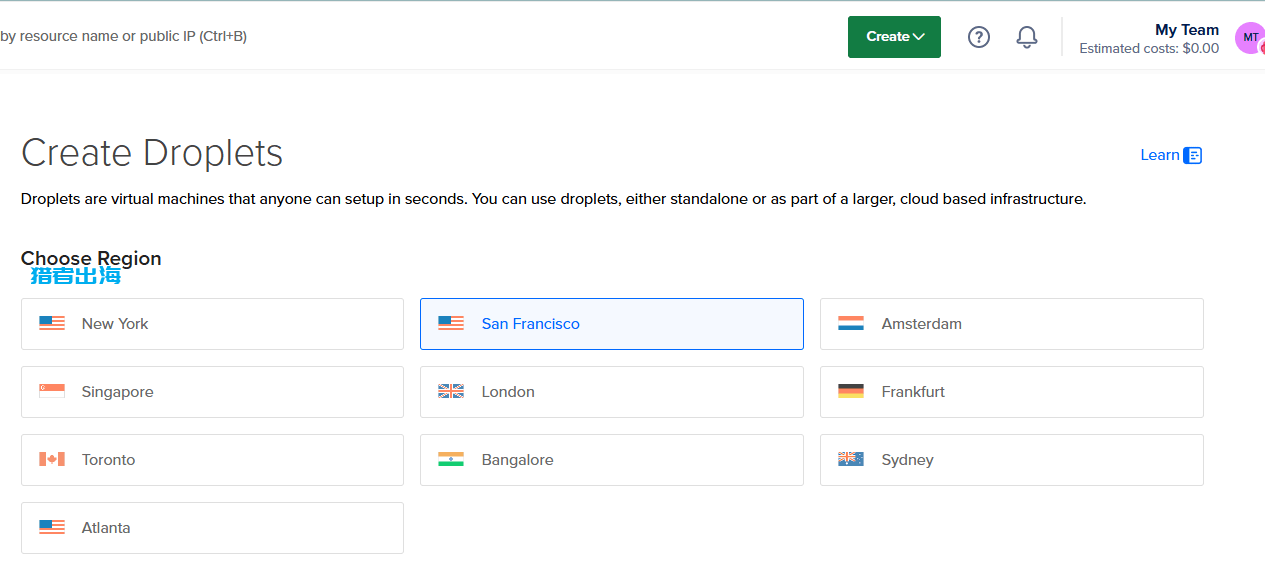Click the German flag beside Frankfurt

[851, 391]
